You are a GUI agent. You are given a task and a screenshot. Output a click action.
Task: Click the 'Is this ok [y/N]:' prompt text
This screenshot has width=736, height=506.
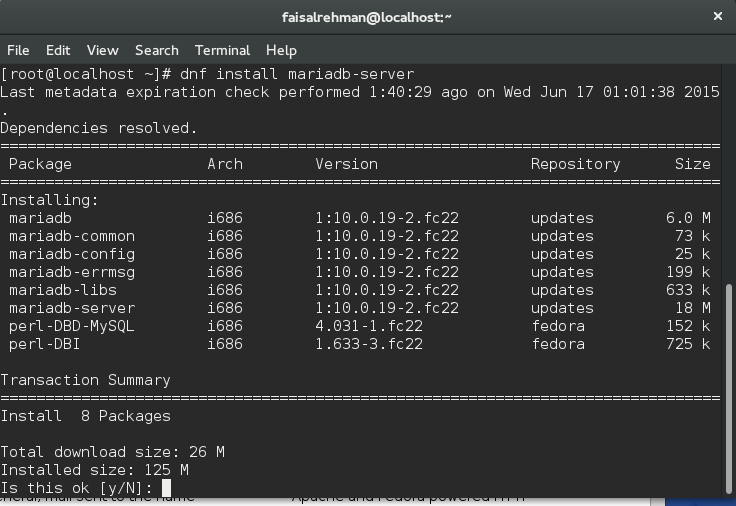pos(77,488)
